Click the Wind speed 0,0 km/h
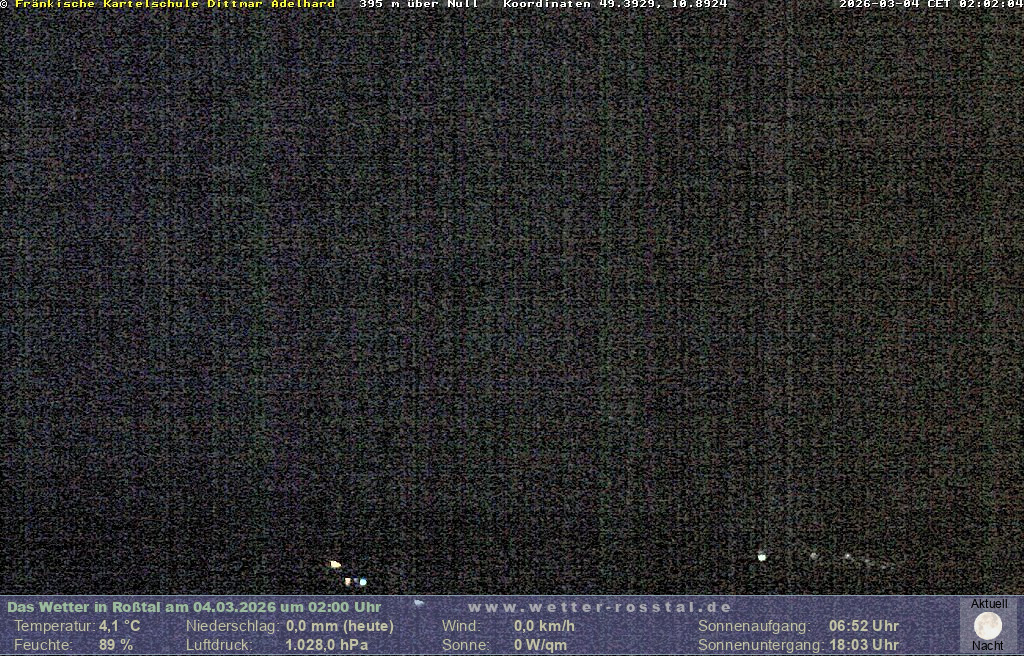 (544, 626)
